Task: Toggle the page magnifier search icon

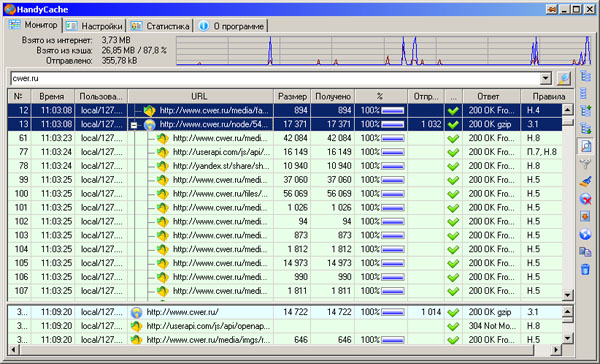Action: point(585,146)
